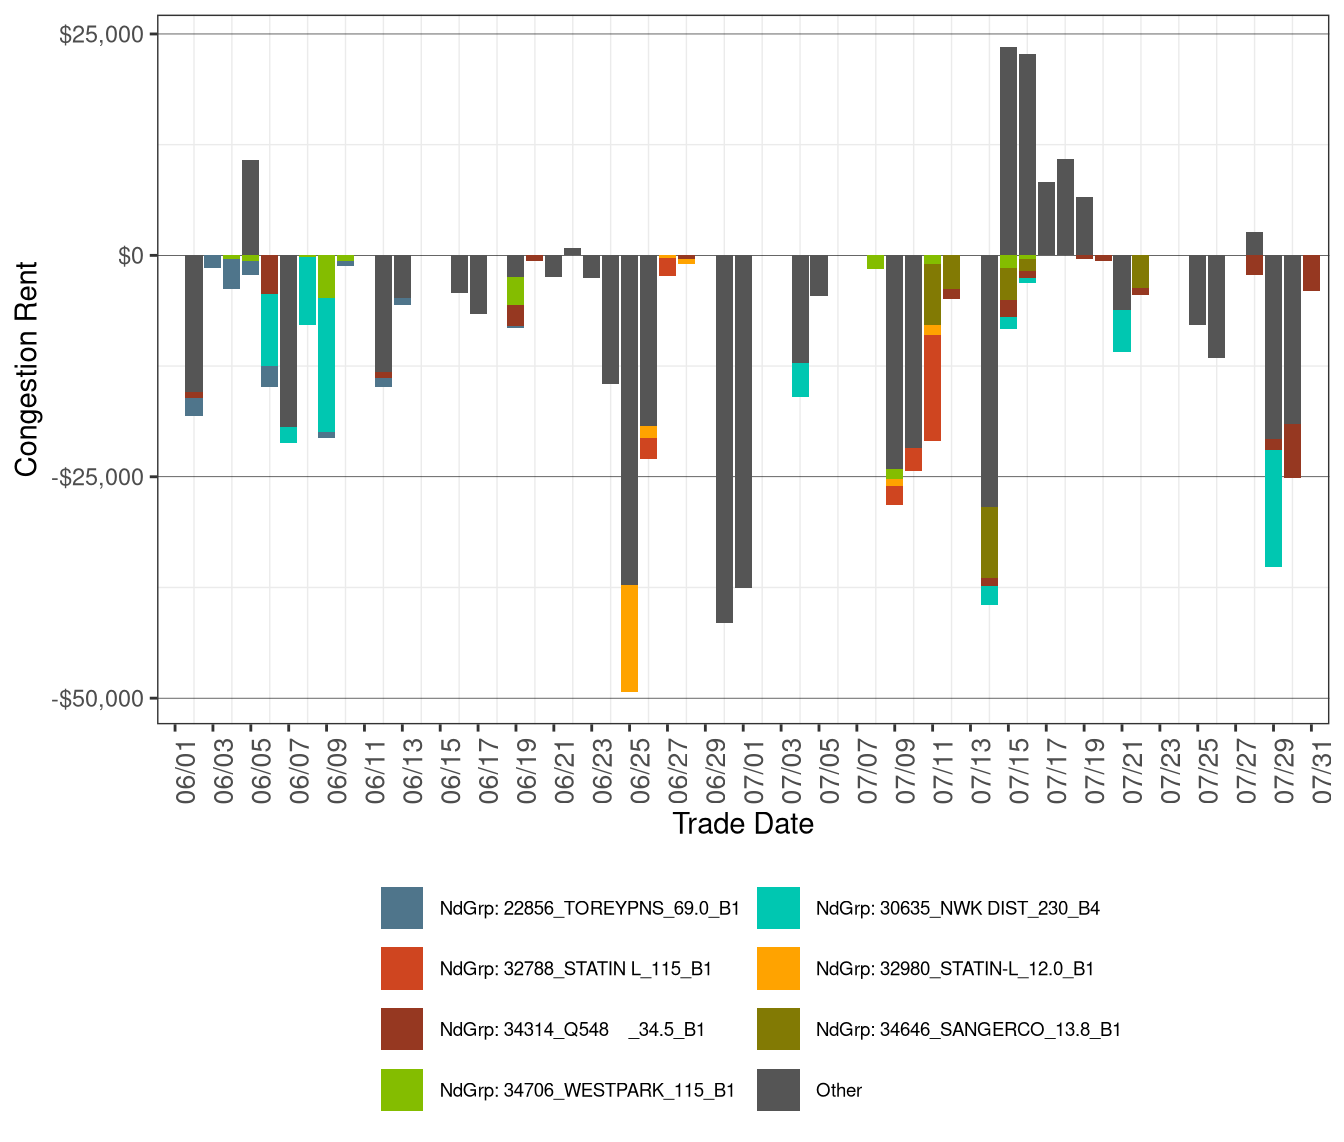Click the TOREYPNS_69.0 legend color swatch

click(x=402, y=908)
